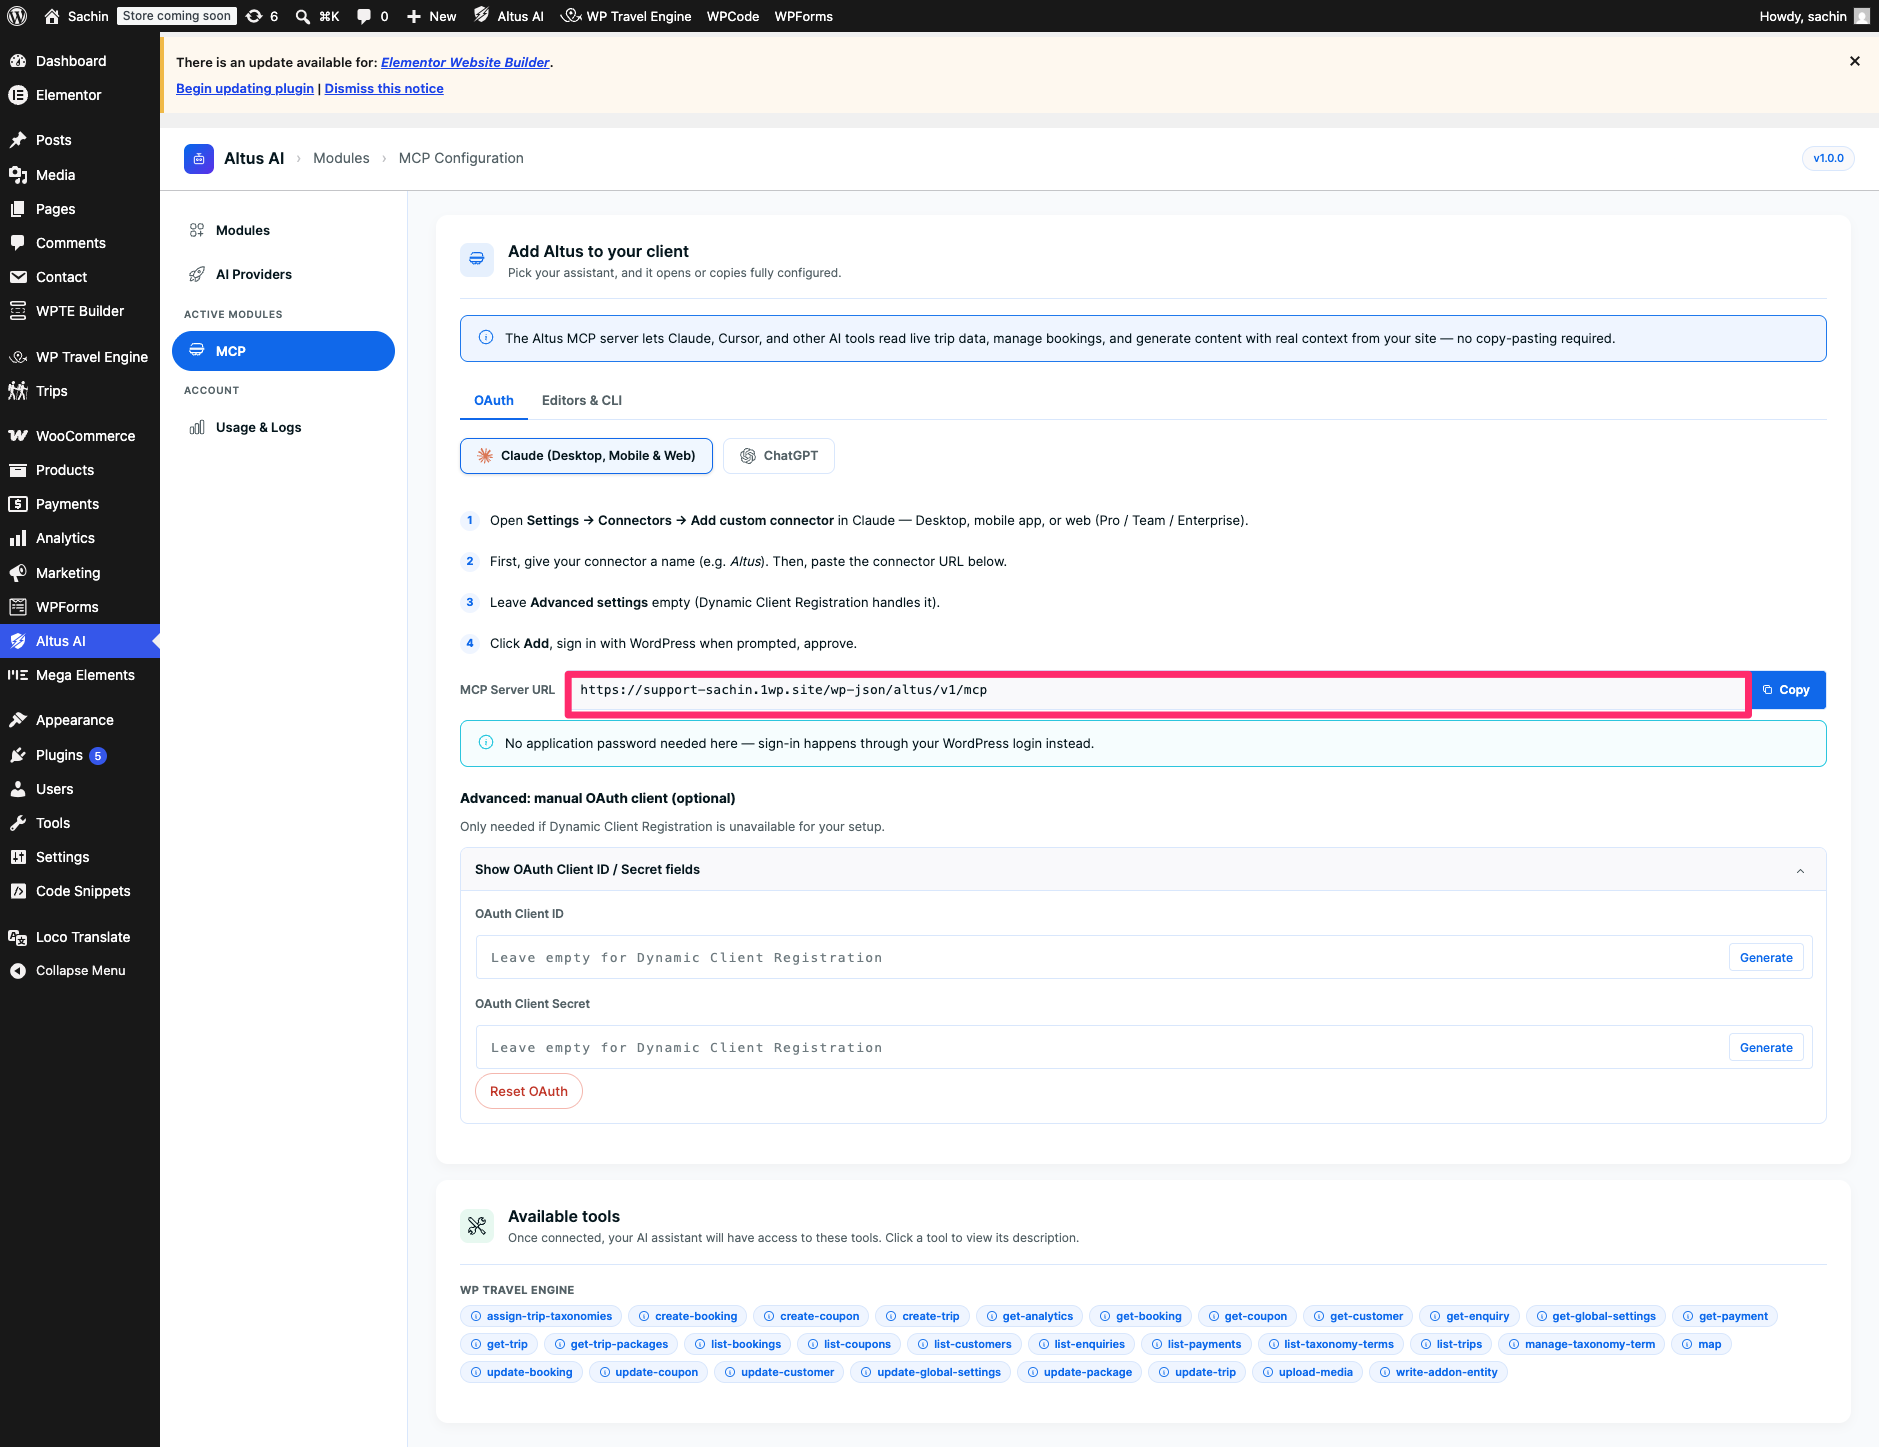Click the Dashboard sidebar icon
Viewport: 1879px width, 1447px height.
tap(18, 61)
